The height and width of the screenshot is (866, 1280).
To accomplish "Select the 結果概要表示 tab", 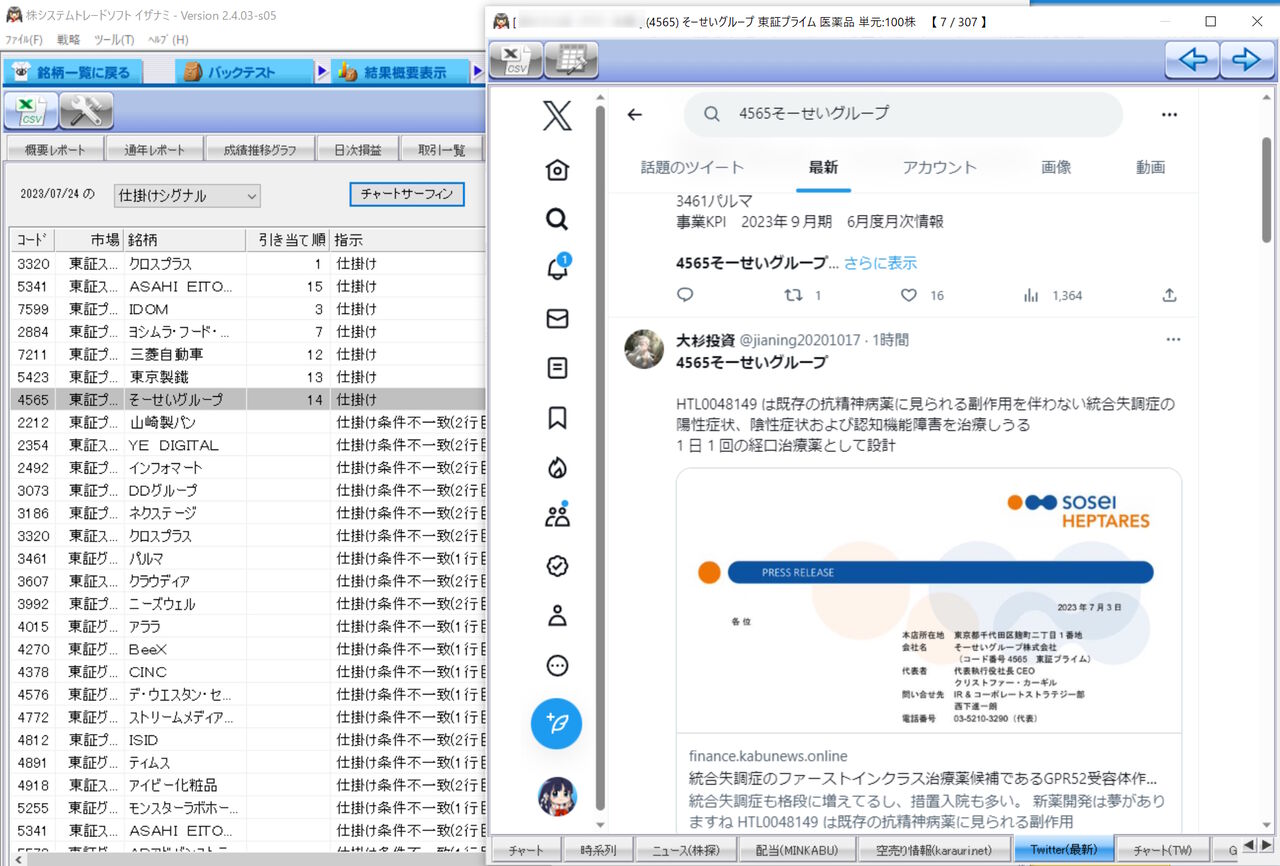I will click(x=400, y=72).
